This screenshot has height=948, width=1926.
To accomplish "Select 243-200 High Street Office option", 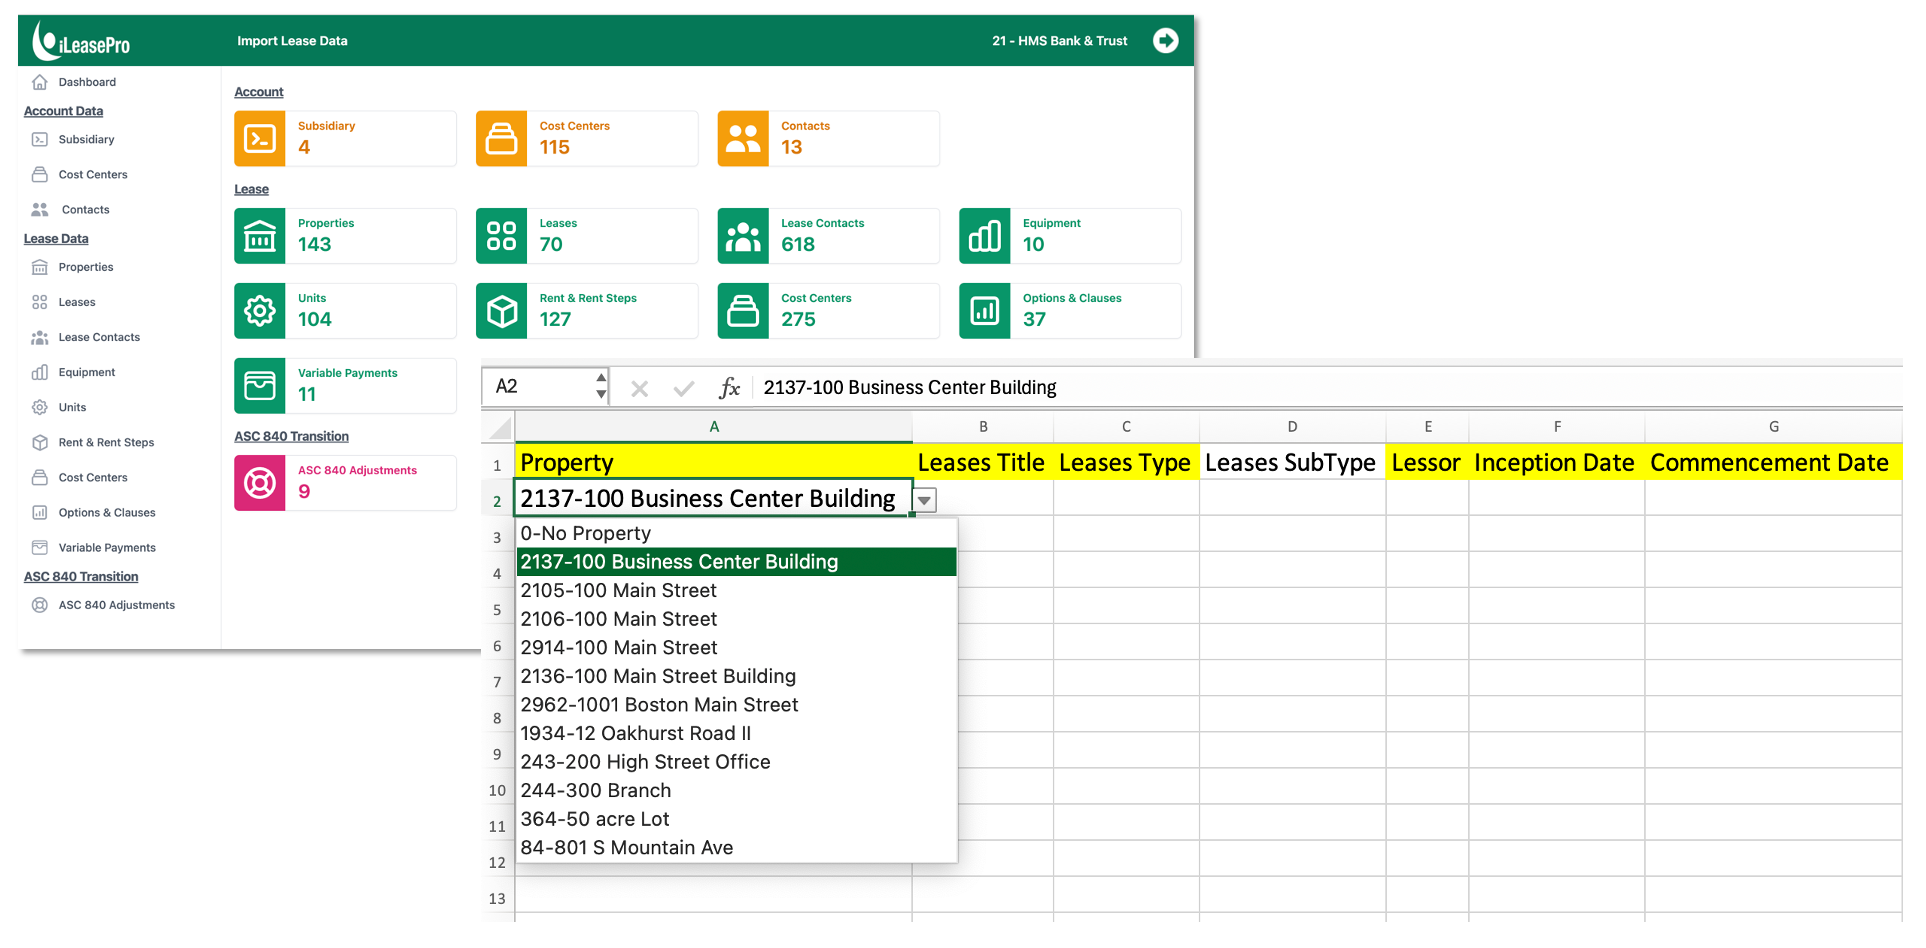I will [x=736, y=762].
